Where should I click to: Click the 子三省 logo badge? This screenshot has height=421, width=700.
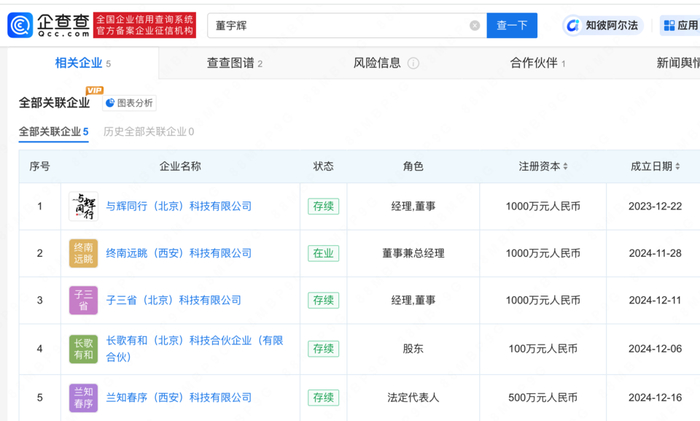(x=82, y=300)
